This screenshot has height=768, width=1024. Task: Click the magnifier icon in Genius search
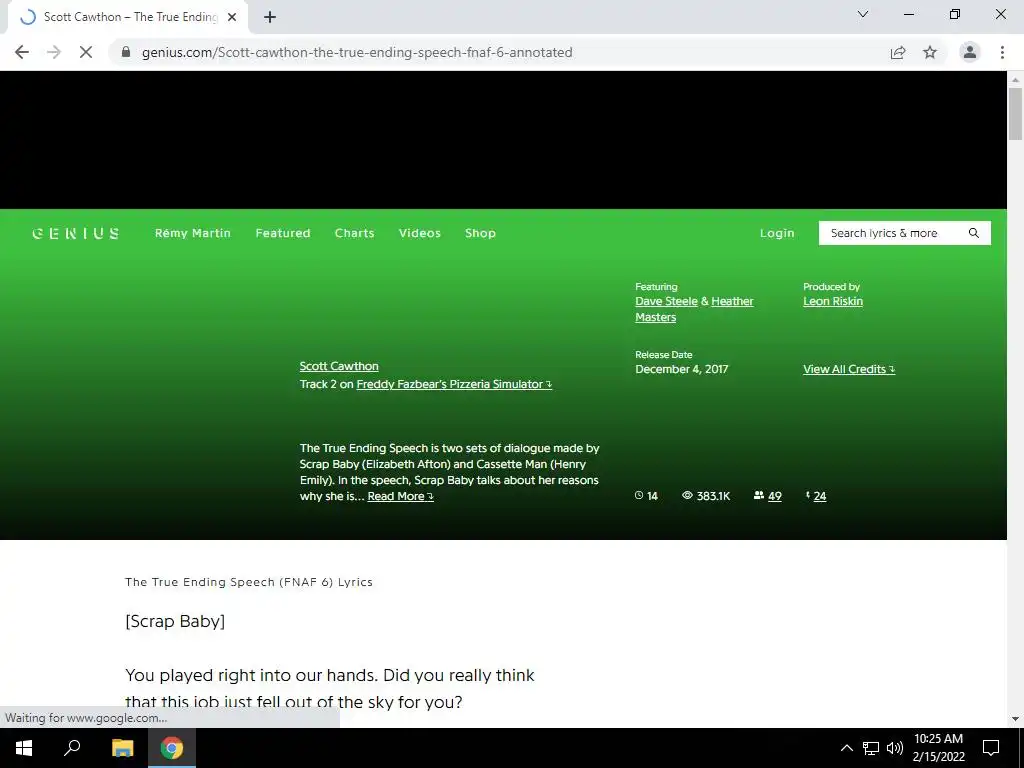974,233
